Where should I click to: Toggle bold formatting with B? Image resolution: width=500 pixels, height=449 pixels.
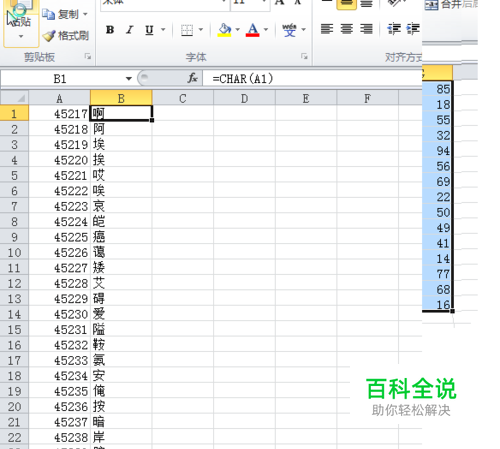[x=110, y=30]
